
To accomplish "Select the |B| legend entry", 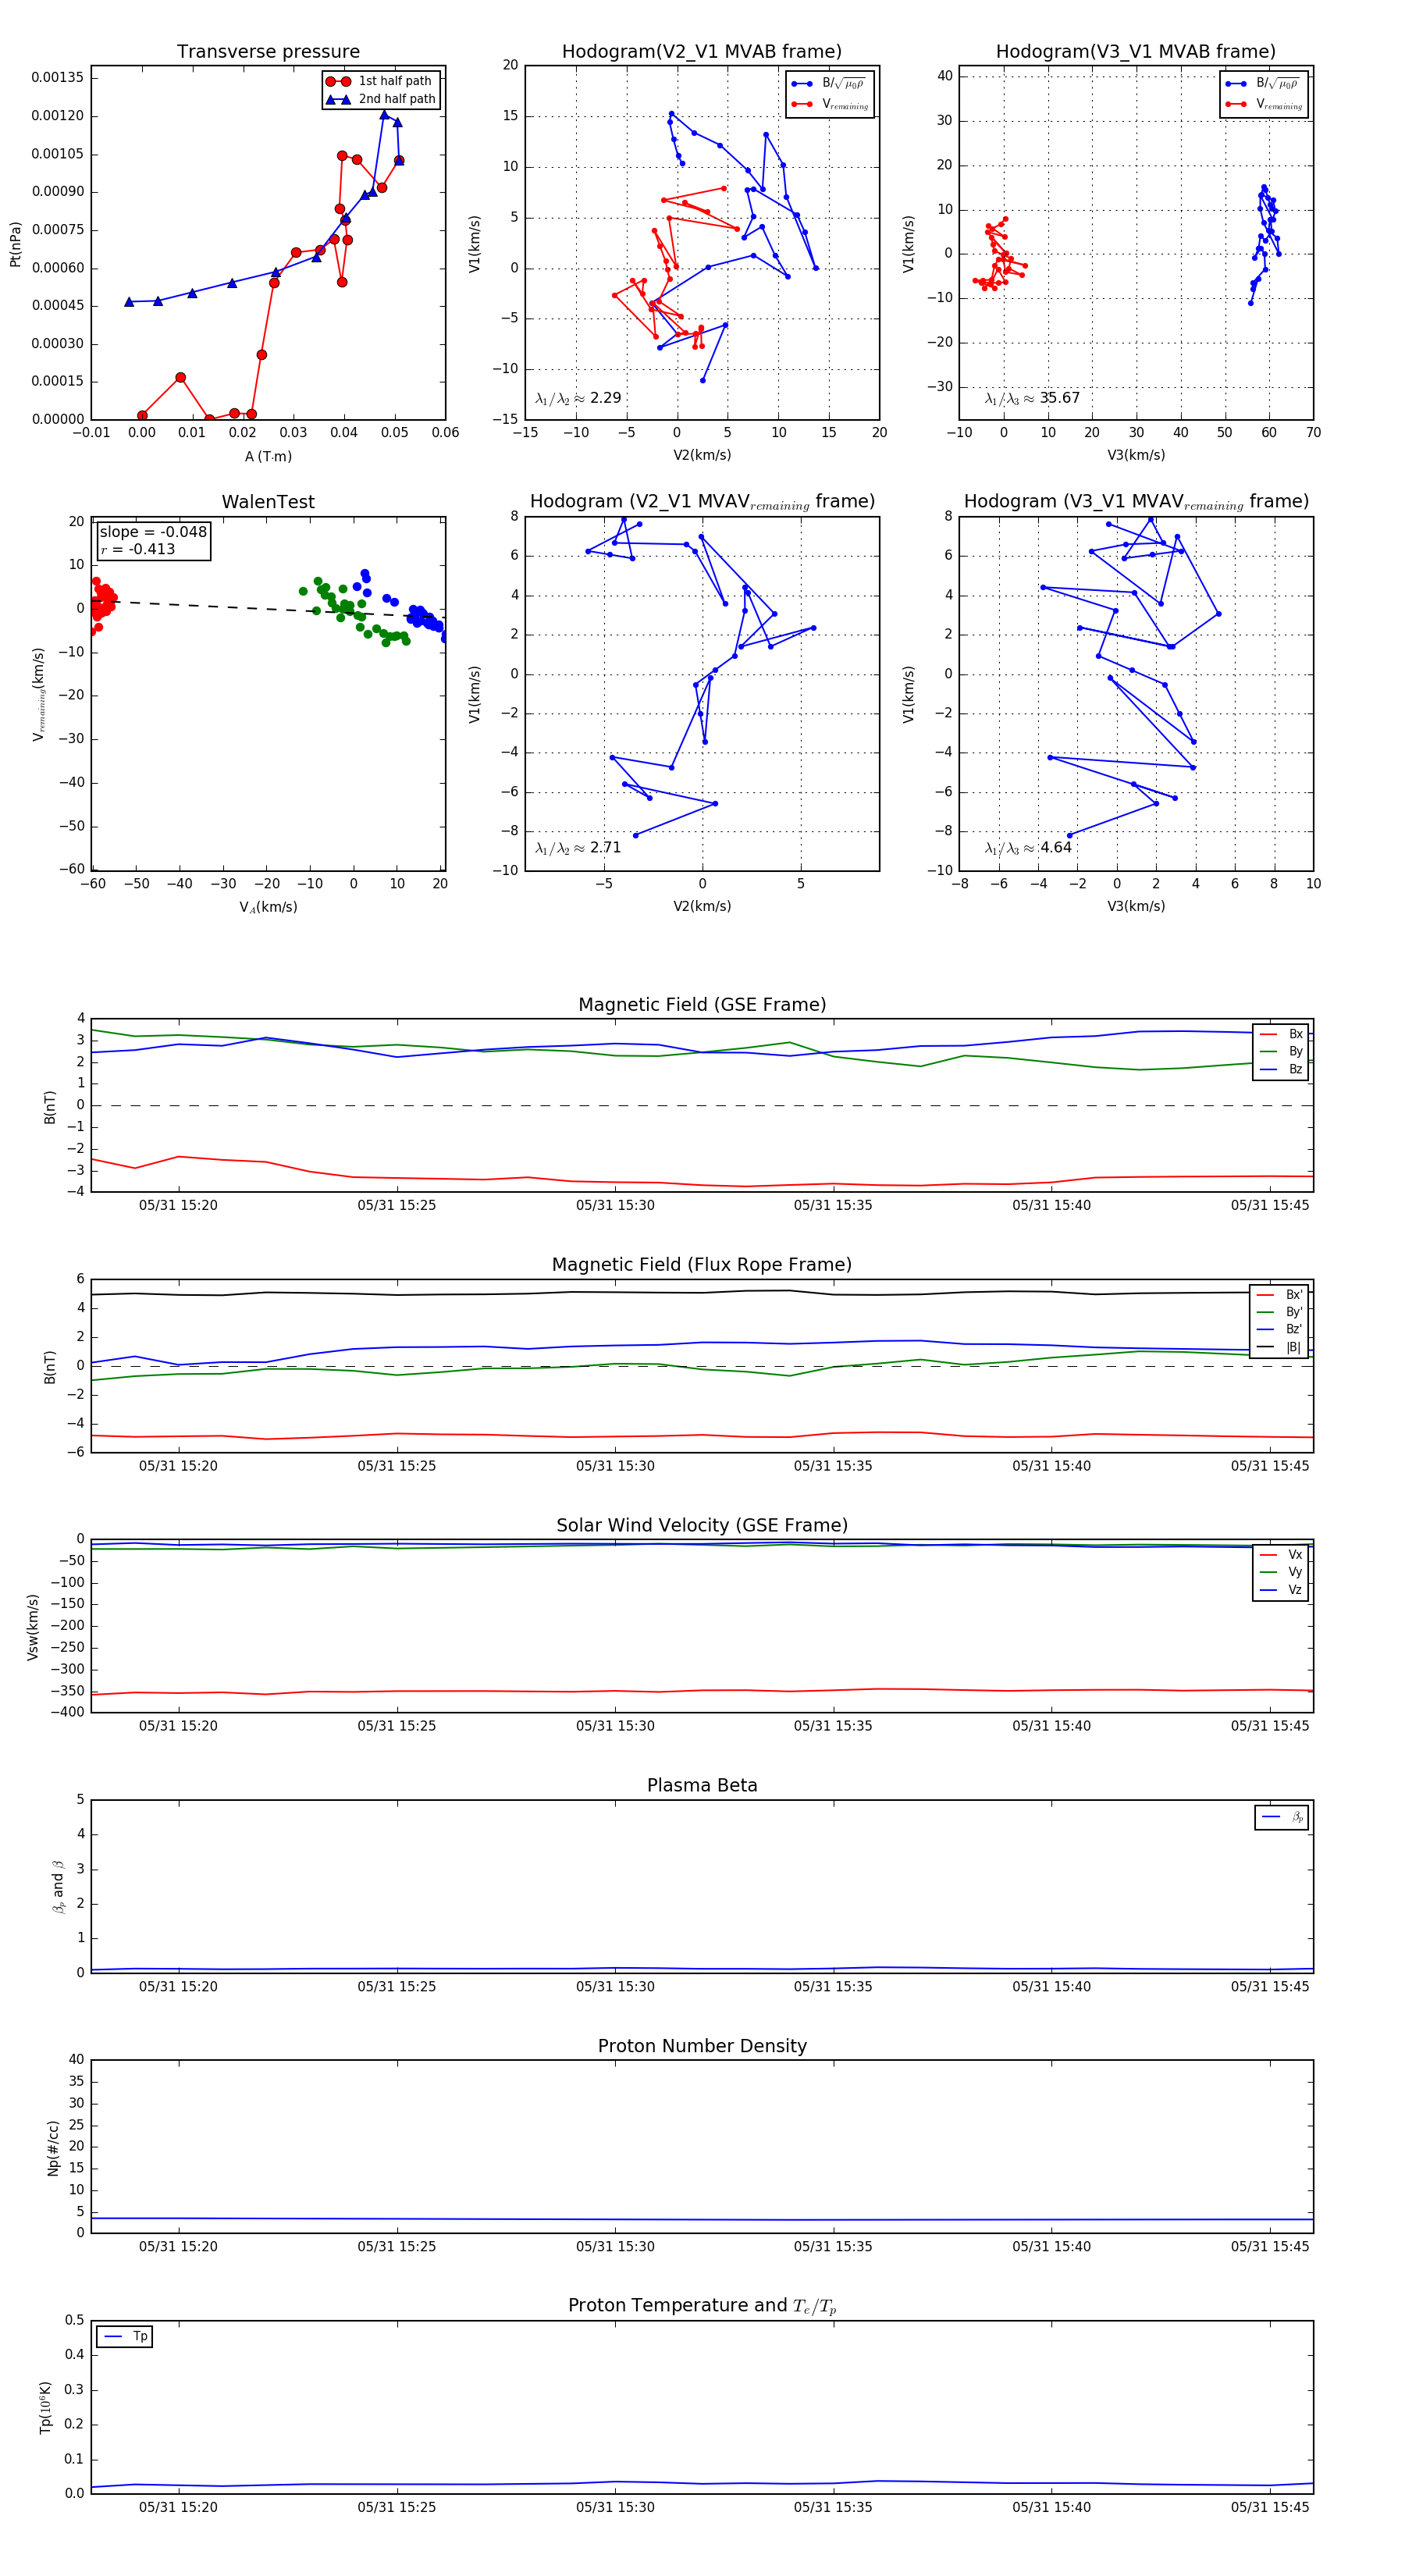I will (1280, 1347).
